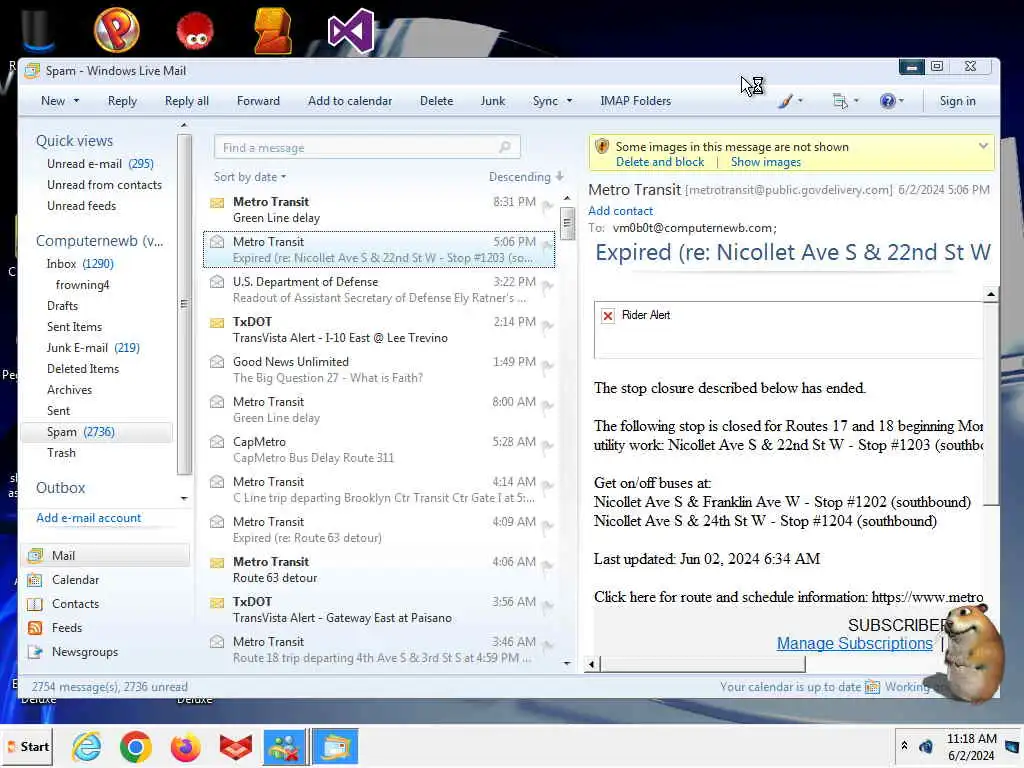Image resolution: width=1024 pixels, height=768 pixels.
Task: Open Internet Explorer from taskbar
Action: click(87, 747)
